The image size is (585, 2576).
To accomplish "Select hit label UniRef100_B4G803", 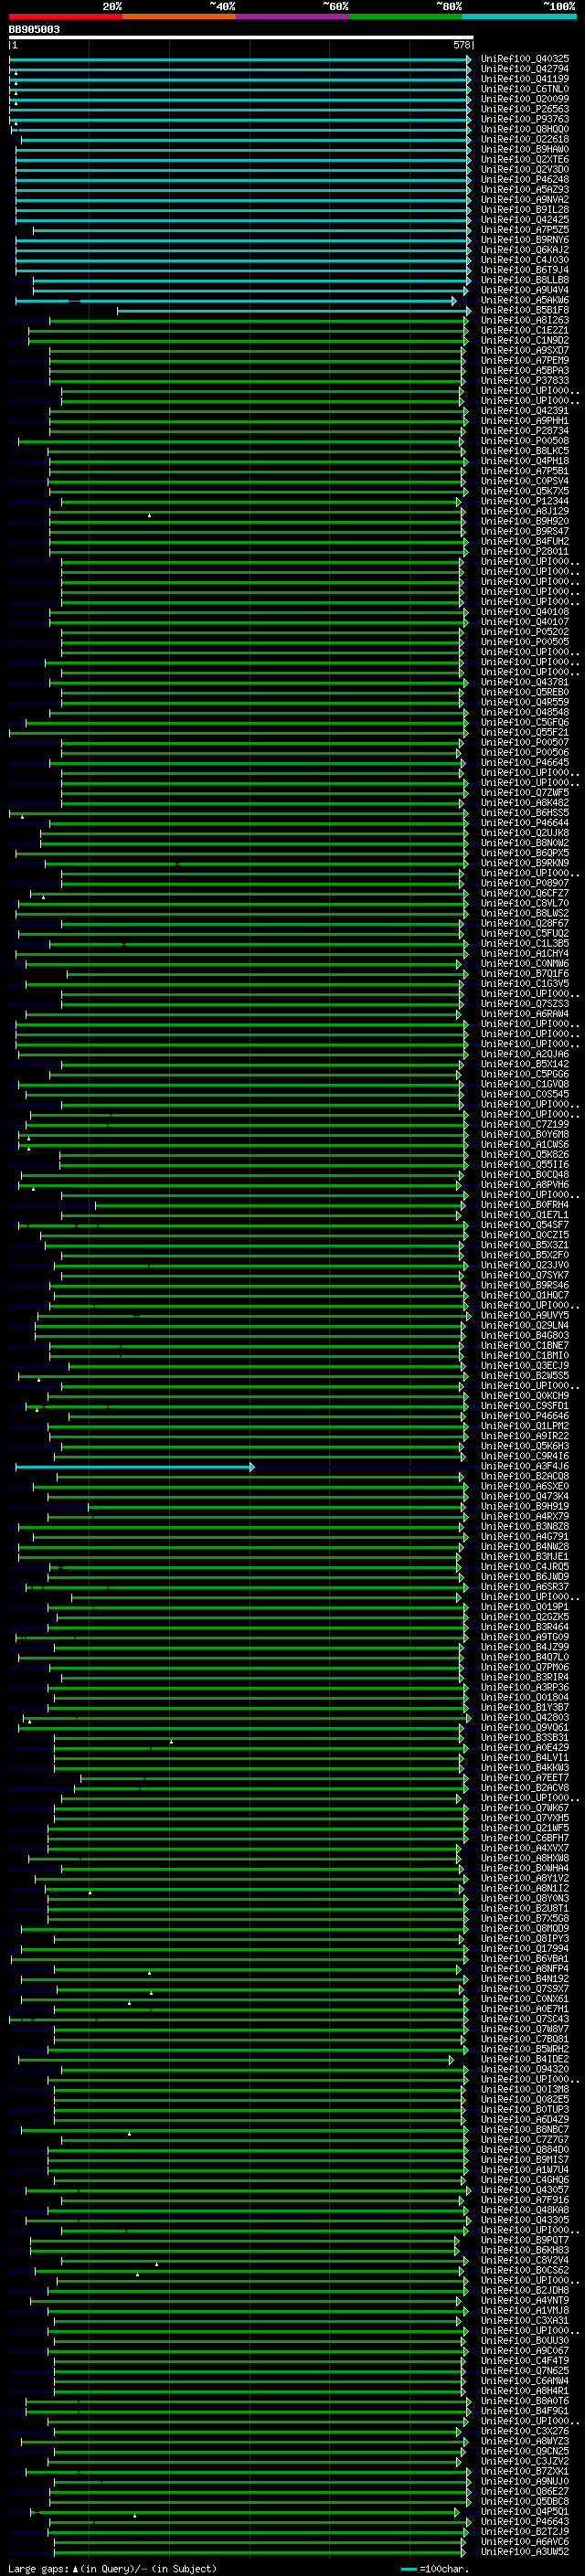I will click(x=525, y=1335).
